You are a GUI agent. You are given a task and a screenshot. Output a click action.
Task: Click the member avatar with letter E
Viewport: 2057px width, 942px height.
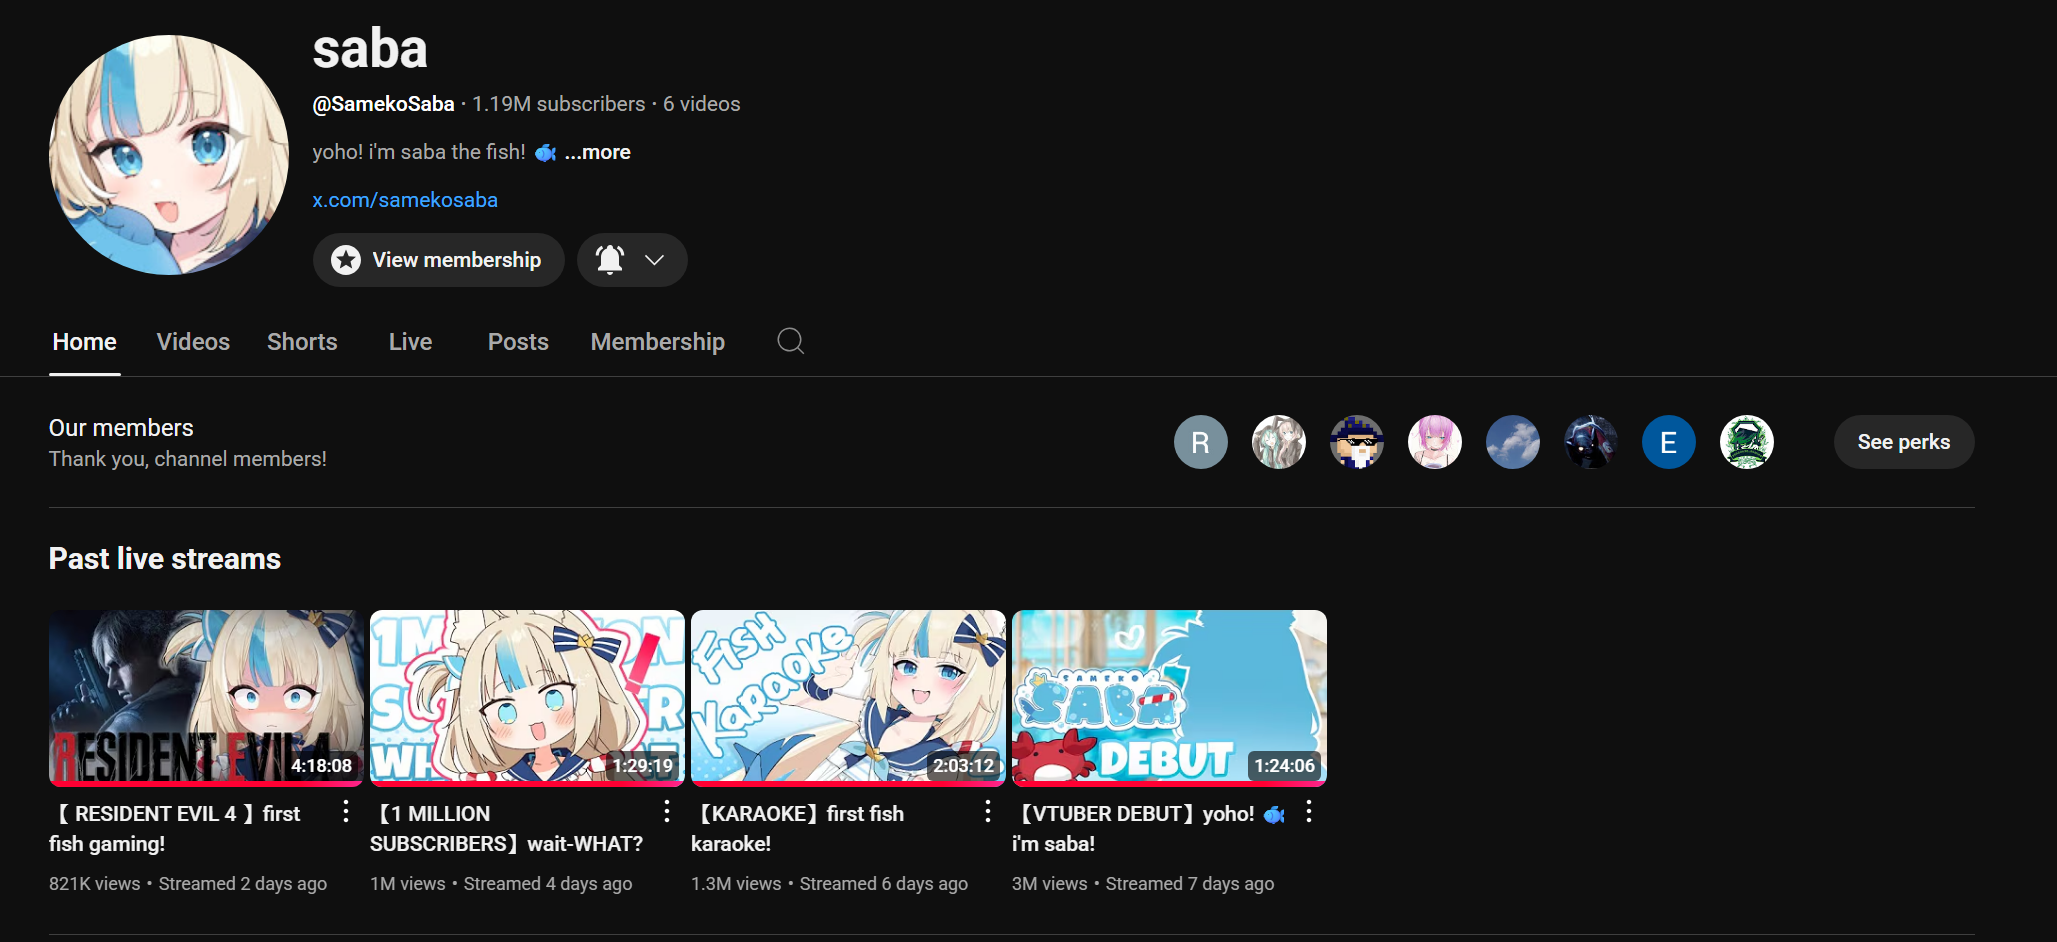tap(1669, 442)
